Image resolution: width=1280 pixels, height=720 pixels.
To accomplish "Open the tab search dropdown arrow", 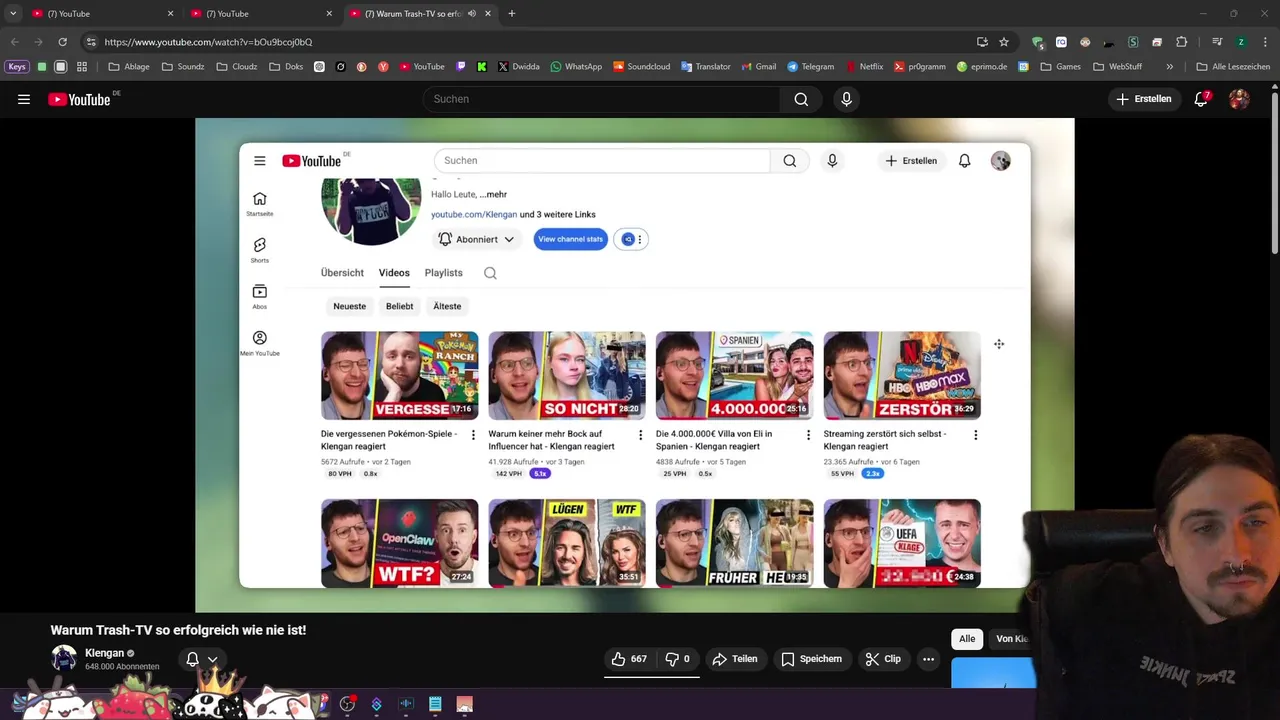I will 12,14.
